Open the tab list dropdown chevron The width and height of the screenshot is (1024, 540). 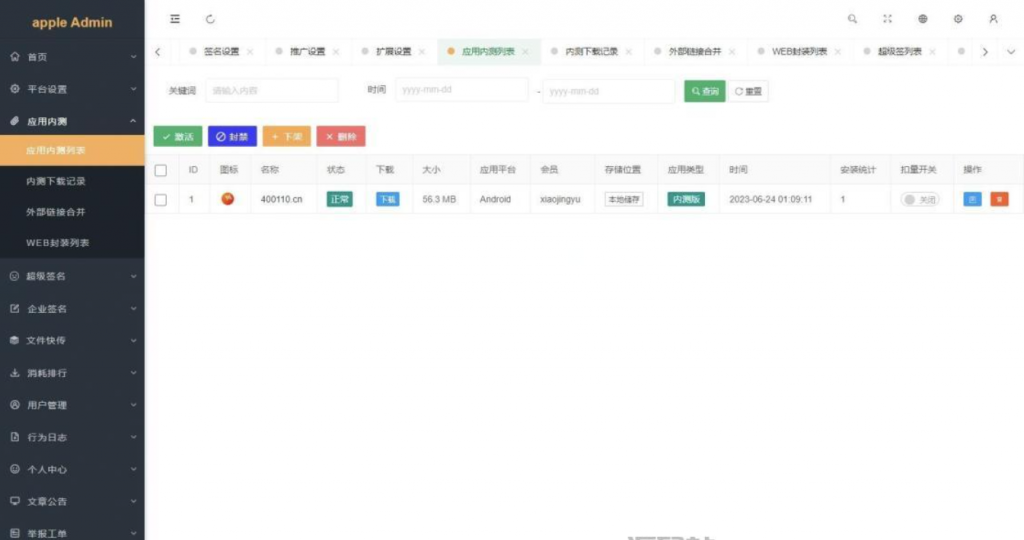[x=1011, y=52]
